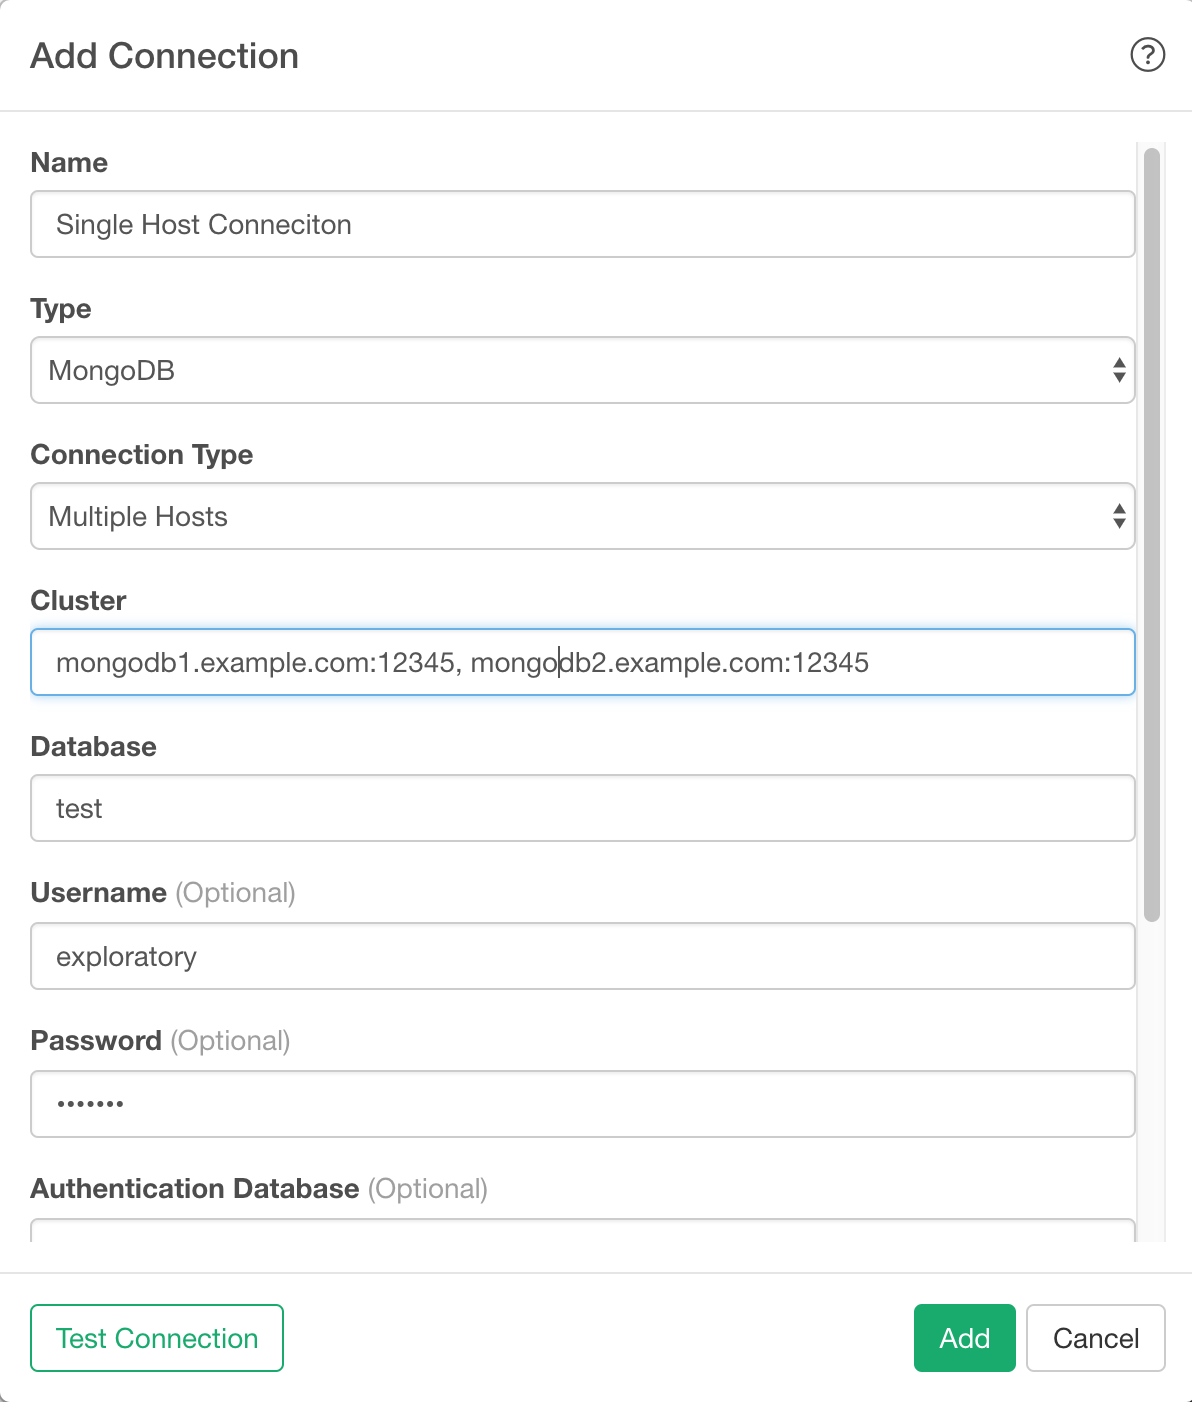Click into the masked Password field
Viewport: 1192px width, 1402px height.
point(583,1104)
